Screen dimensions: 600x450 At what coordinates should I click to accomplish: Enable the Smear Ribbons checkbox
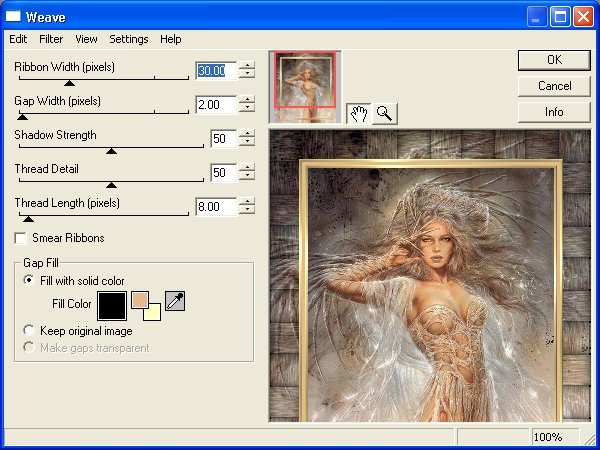pyautogui.click(x=20, y=238)
